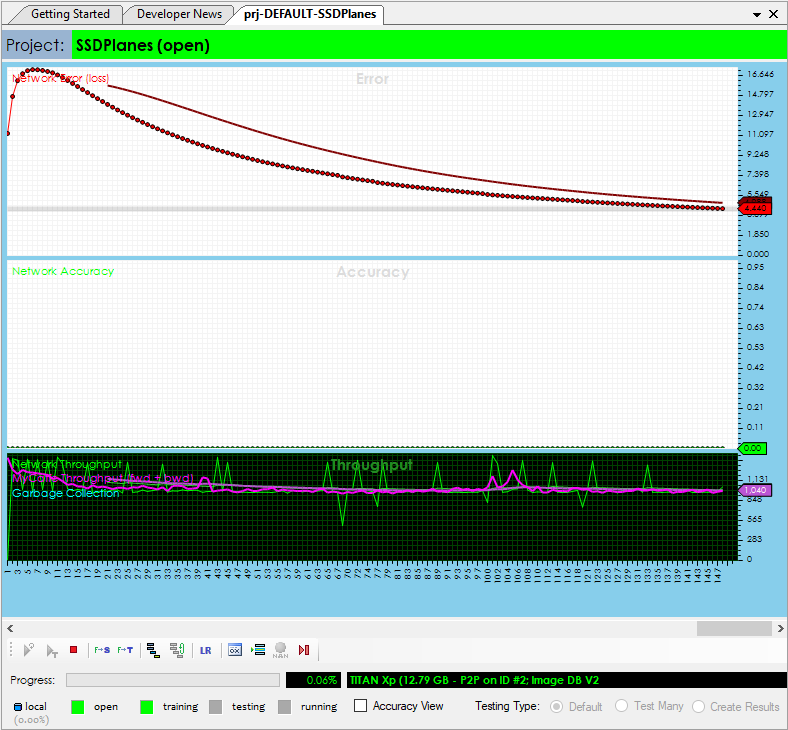The width and height of the screenshot is (788, 730).
Task: Click the 0.95 accuracy axis value
Action: pyautogui.click(x=755, y=267)
